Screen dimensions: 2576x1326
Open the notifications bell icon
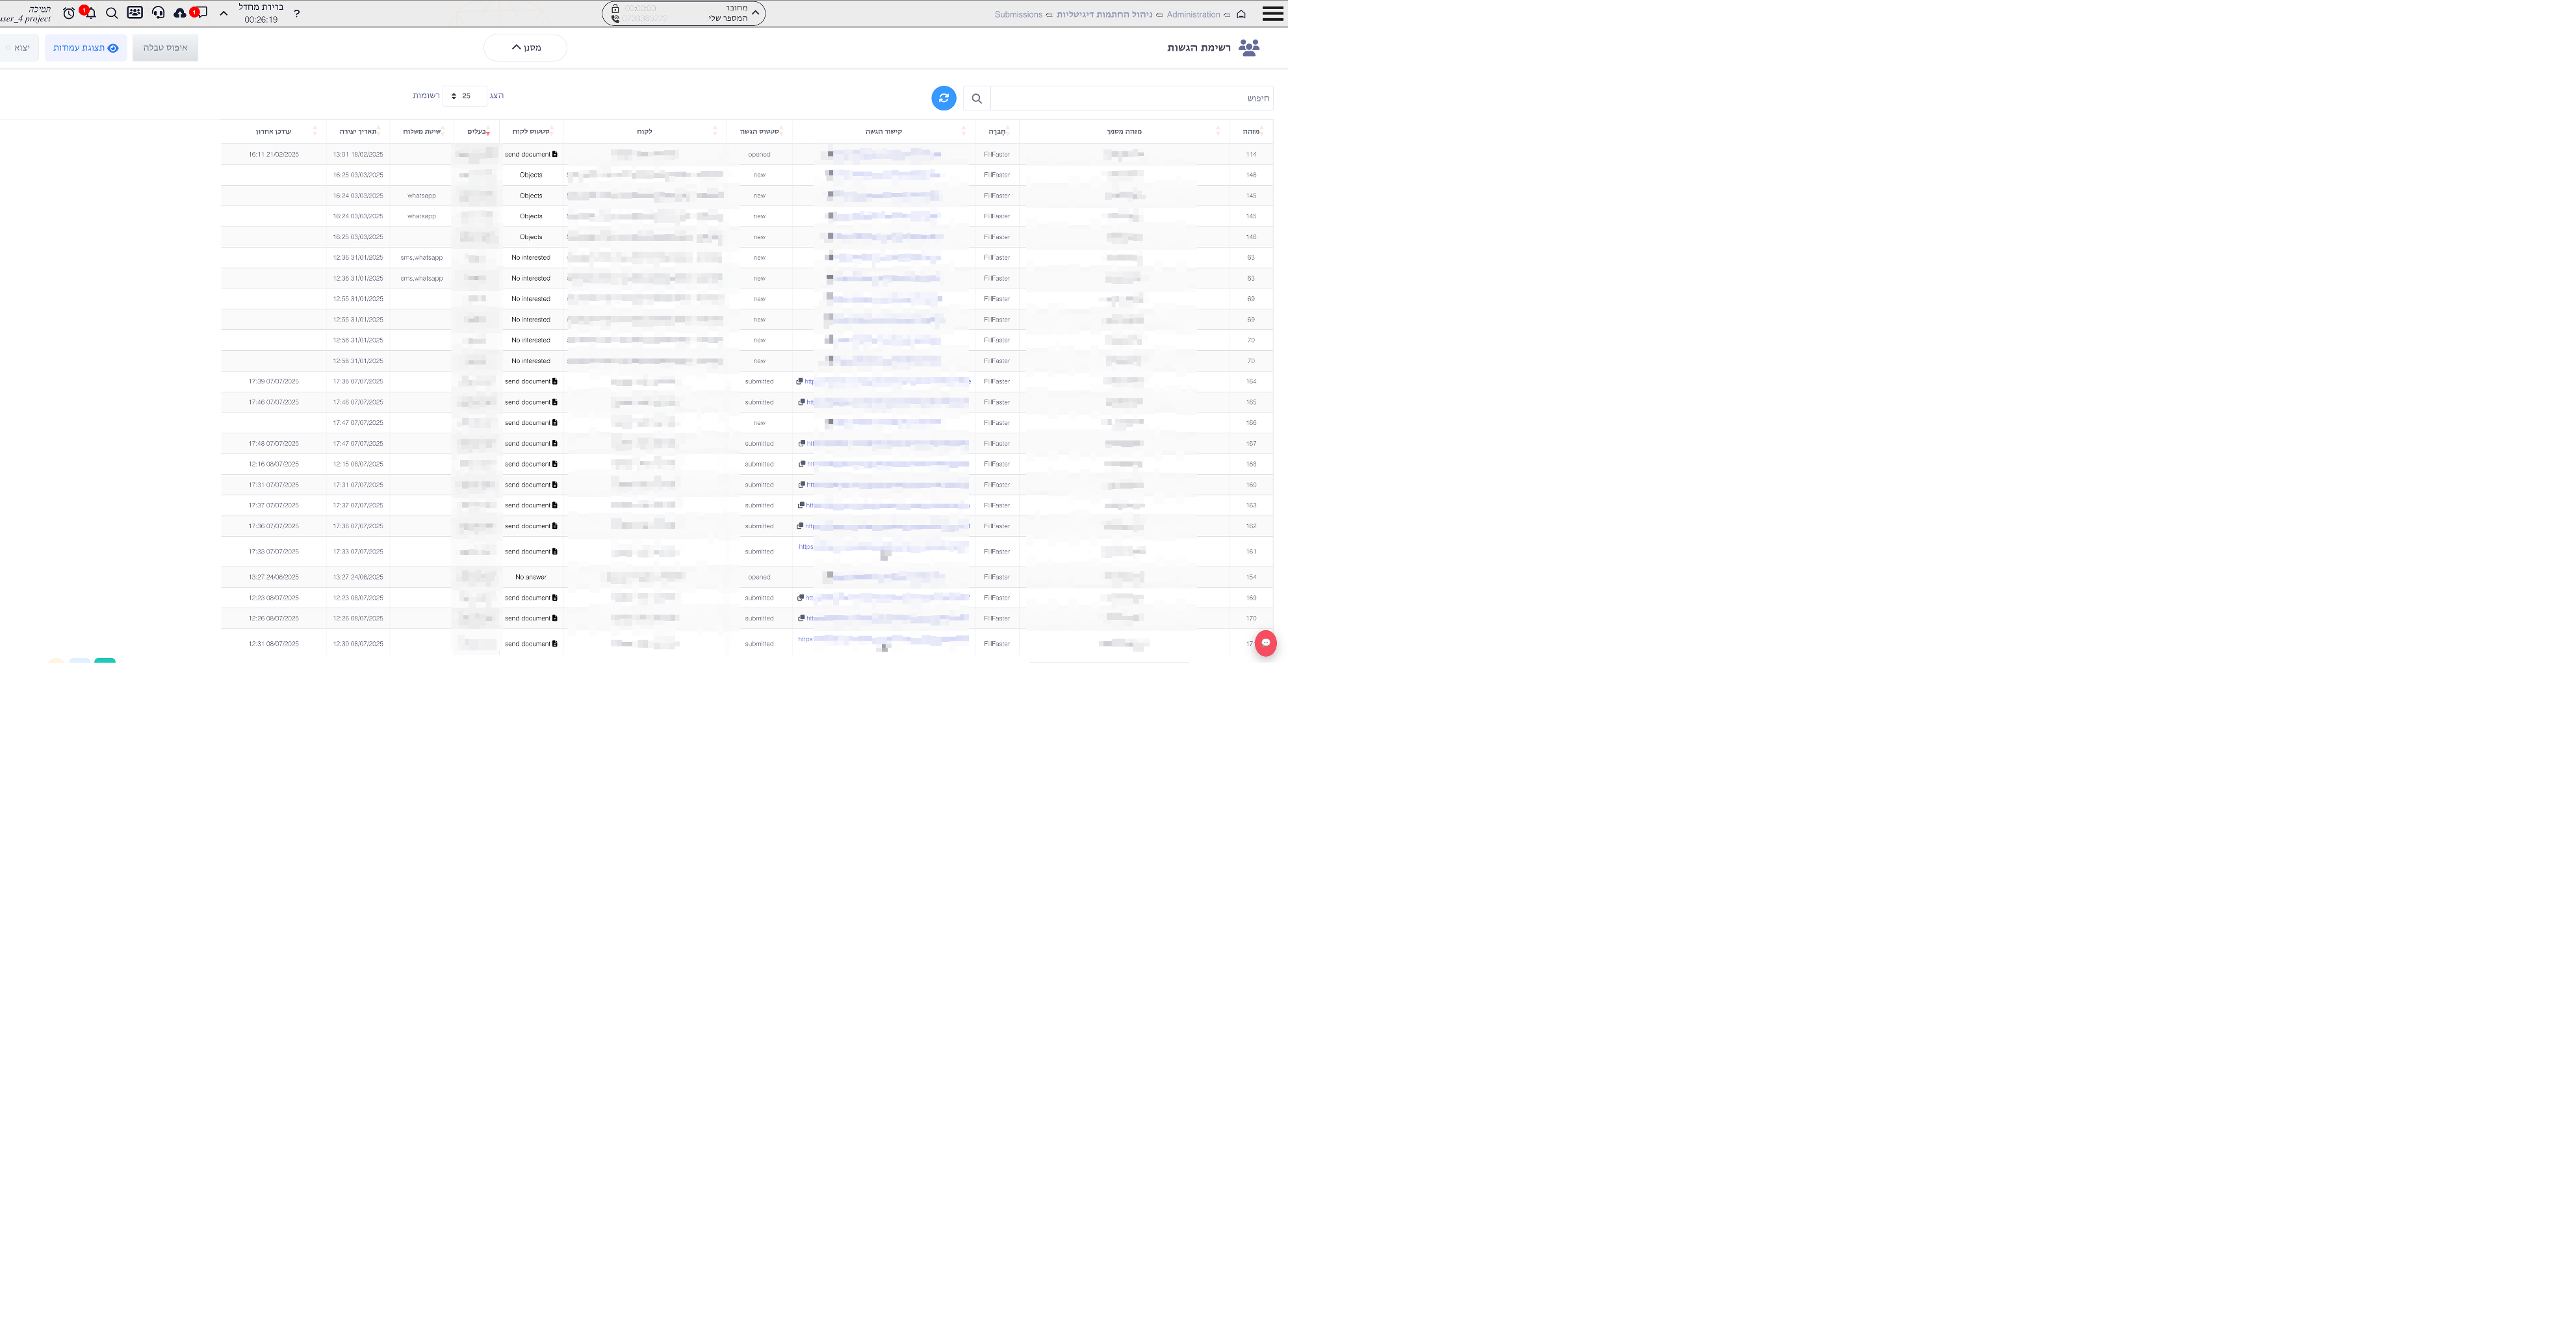90,13
